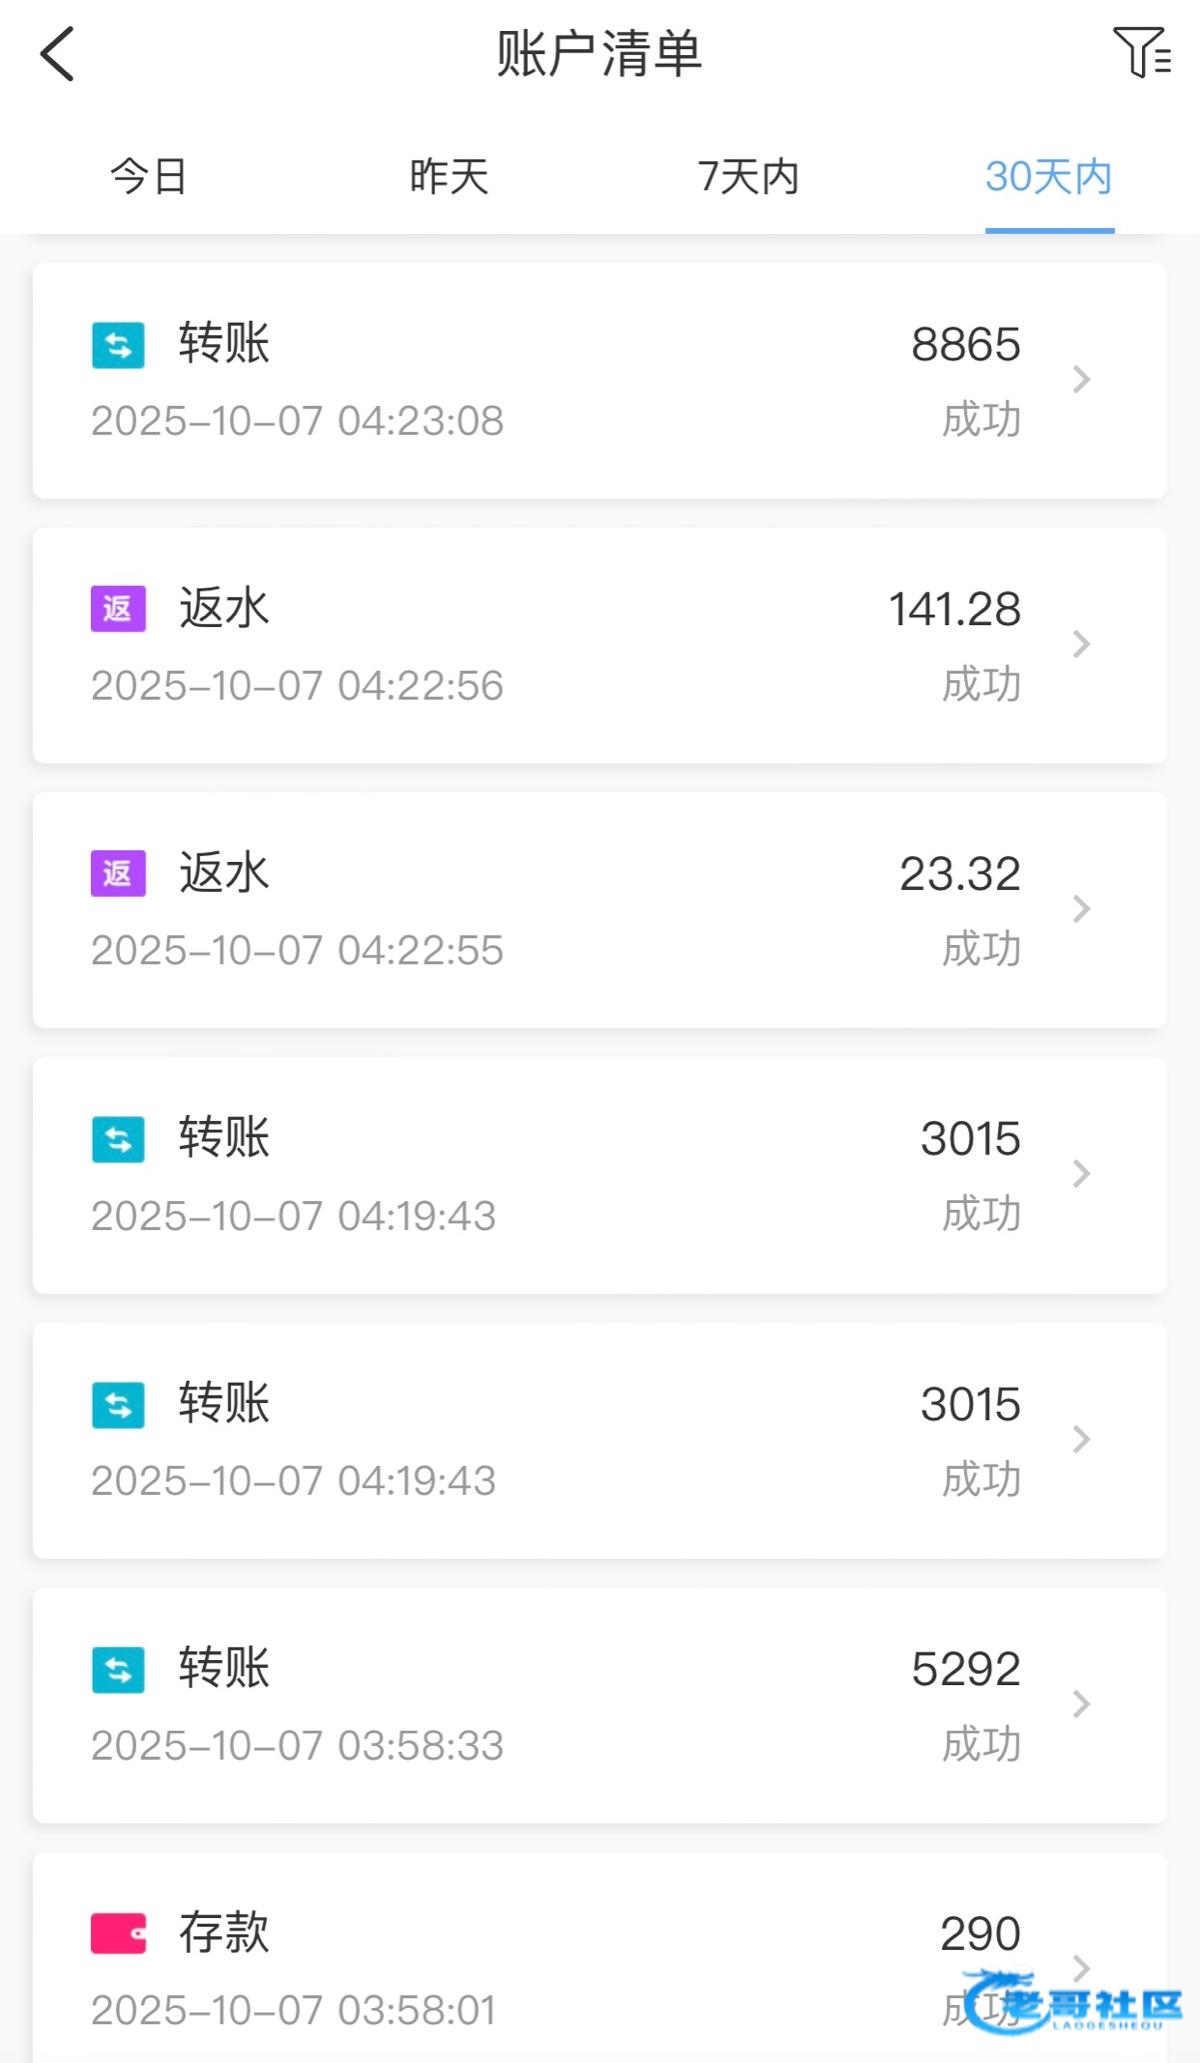Expand details chevron for 5292 transfer
Viewport: 1200px width, 2063px height.
(x=1081, y=1704)
